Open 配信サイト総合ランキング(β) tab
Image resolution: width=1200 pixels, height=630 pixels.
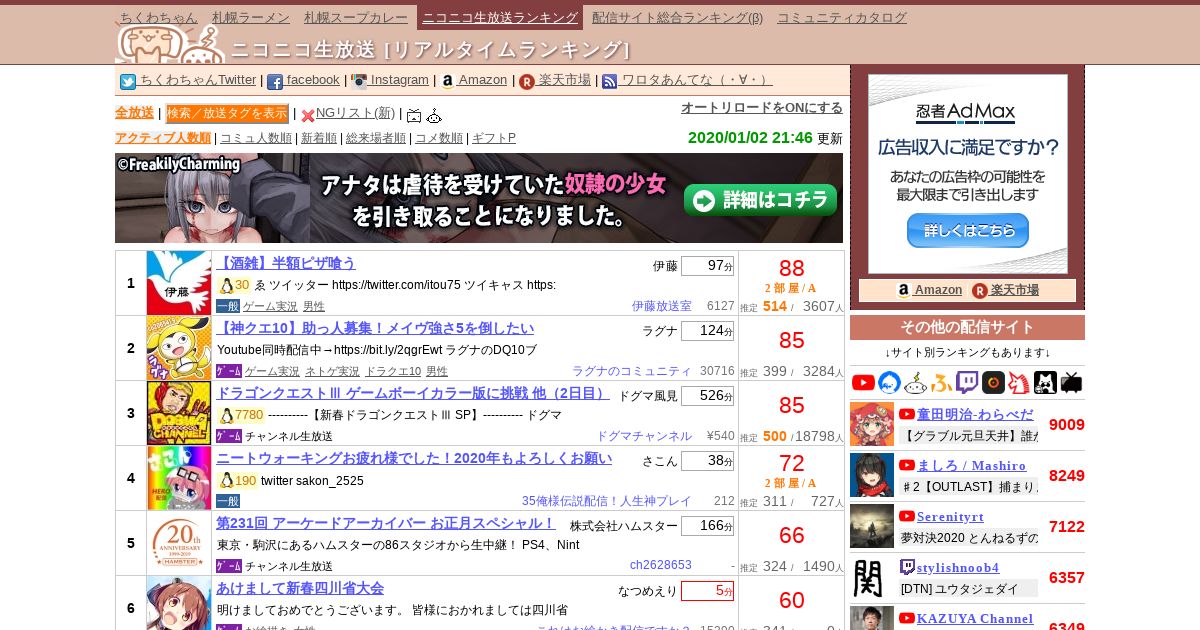pyautogui.click(x=677, y=17)
